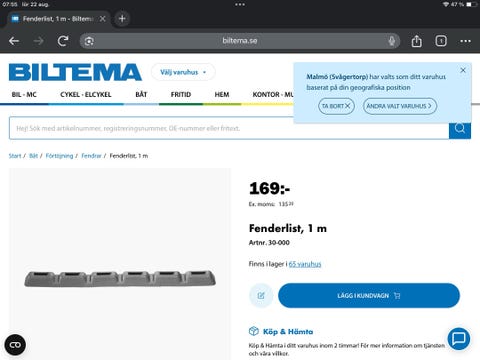The width and height of the screenshot is (480, 360).
Task: Open the BÅT menu category
Action: pyautogui.click(x=141, y=95)
